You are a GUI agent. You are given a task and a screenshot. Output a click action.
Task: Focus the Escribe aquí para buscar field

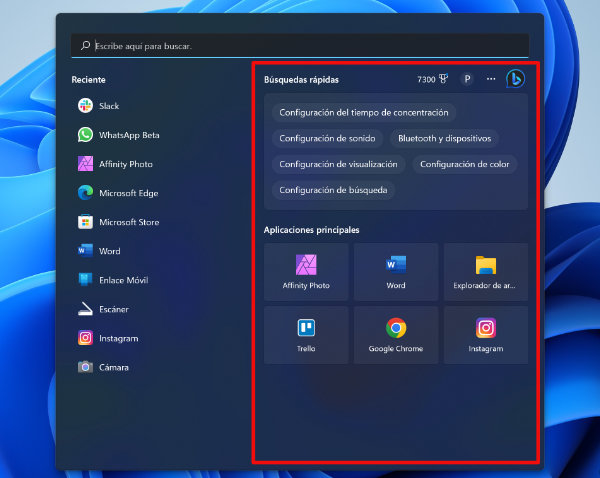[x=300, y=46]
